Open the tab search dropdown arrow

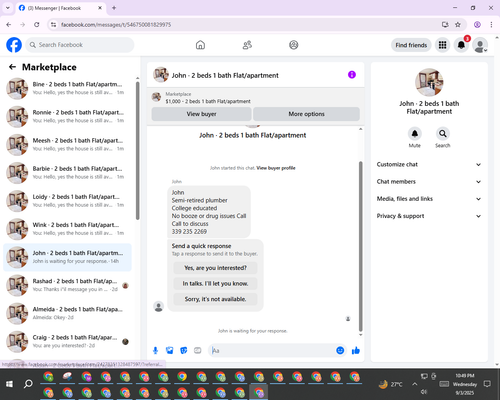(8, 8)
